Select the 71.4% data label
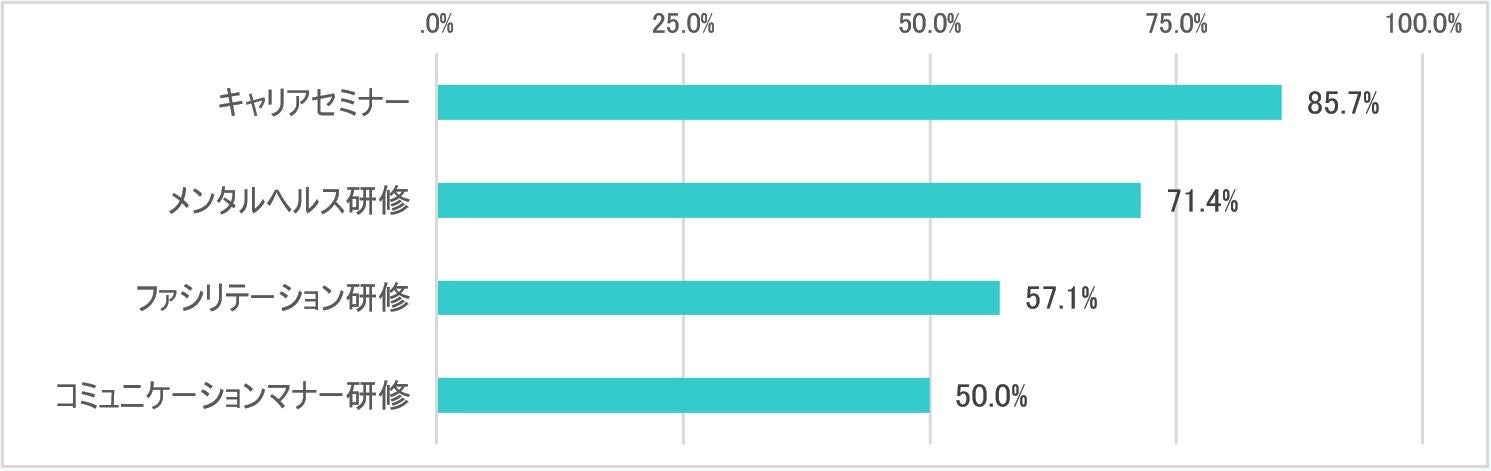 (1203, 201)
